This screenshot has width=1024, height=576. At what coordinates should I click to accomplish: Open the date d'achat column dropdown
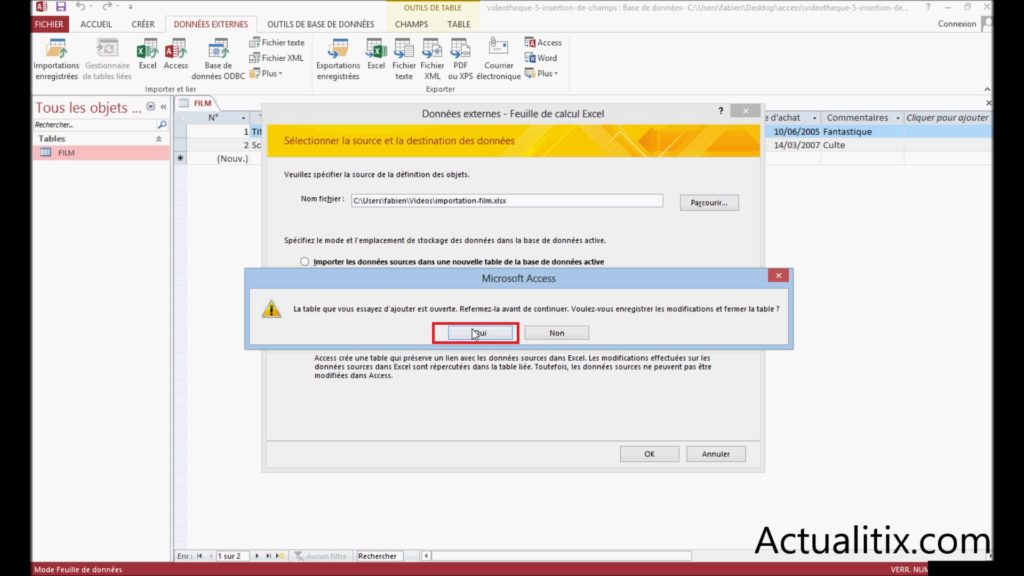[814, 118]
